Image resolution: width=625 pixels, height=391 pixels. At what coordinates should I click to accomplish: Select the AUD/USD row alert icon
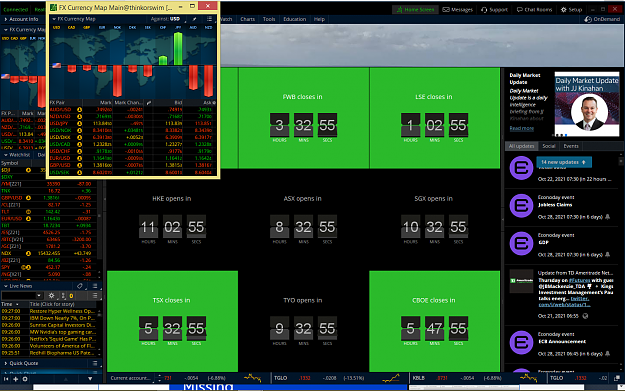pyautogui.click(x=79, y=110)
